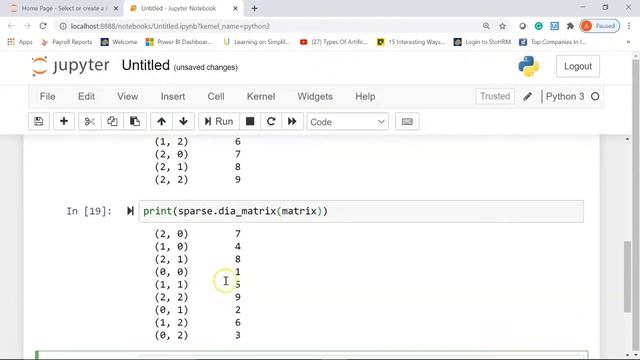Click the browser back arrow

(11, 26)
